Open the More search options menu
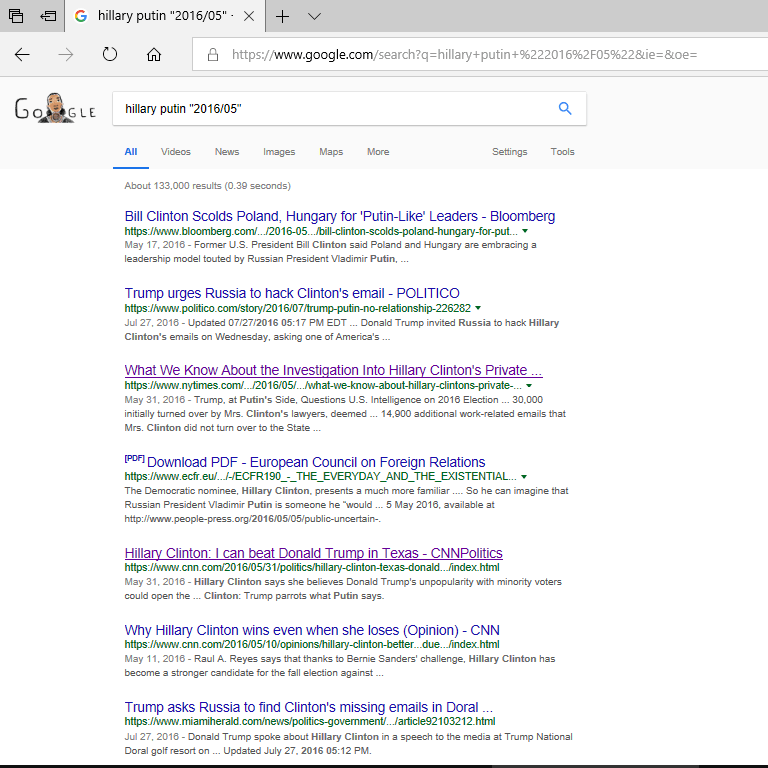The width and height of the screenshot is (768, 768). pos(378,152)
